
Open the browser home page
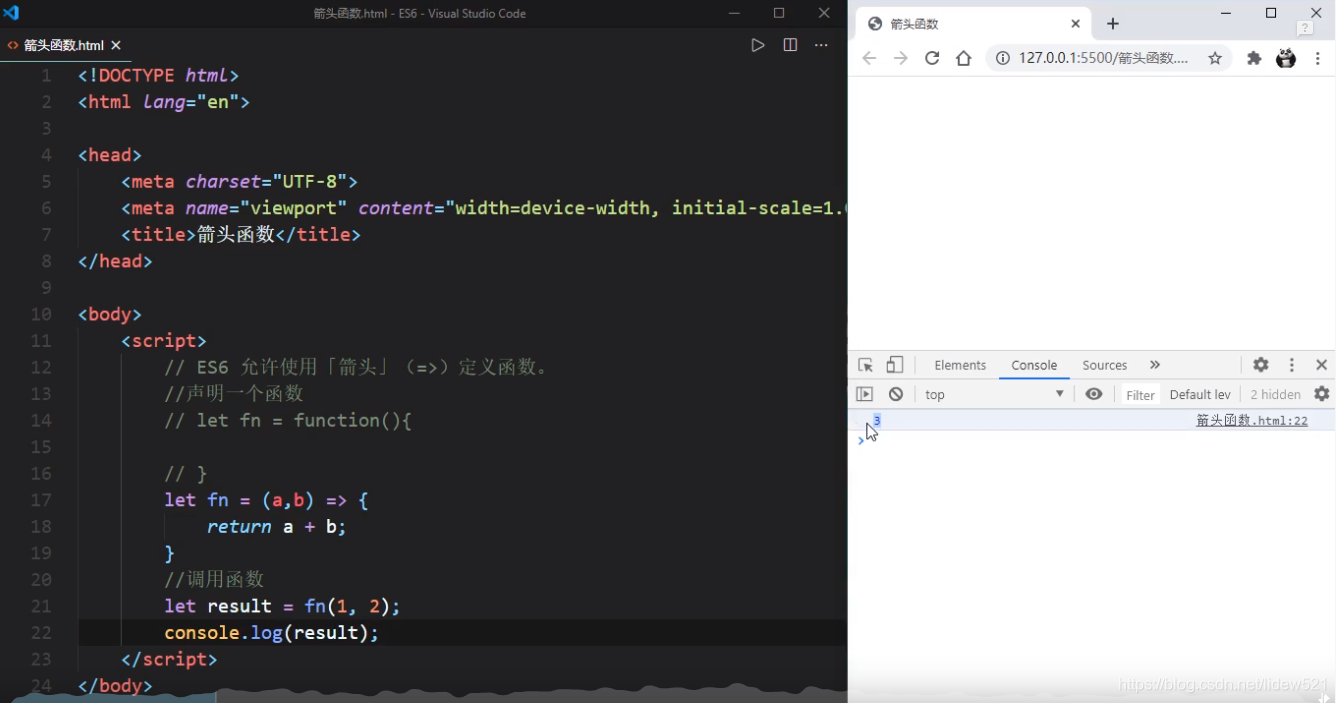coord(964,58)
